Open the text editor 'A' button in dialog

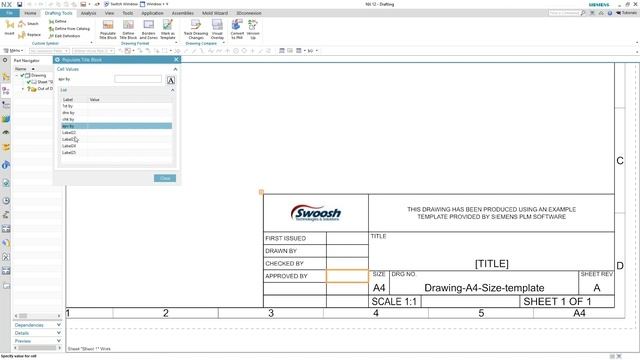click(171, 80)
